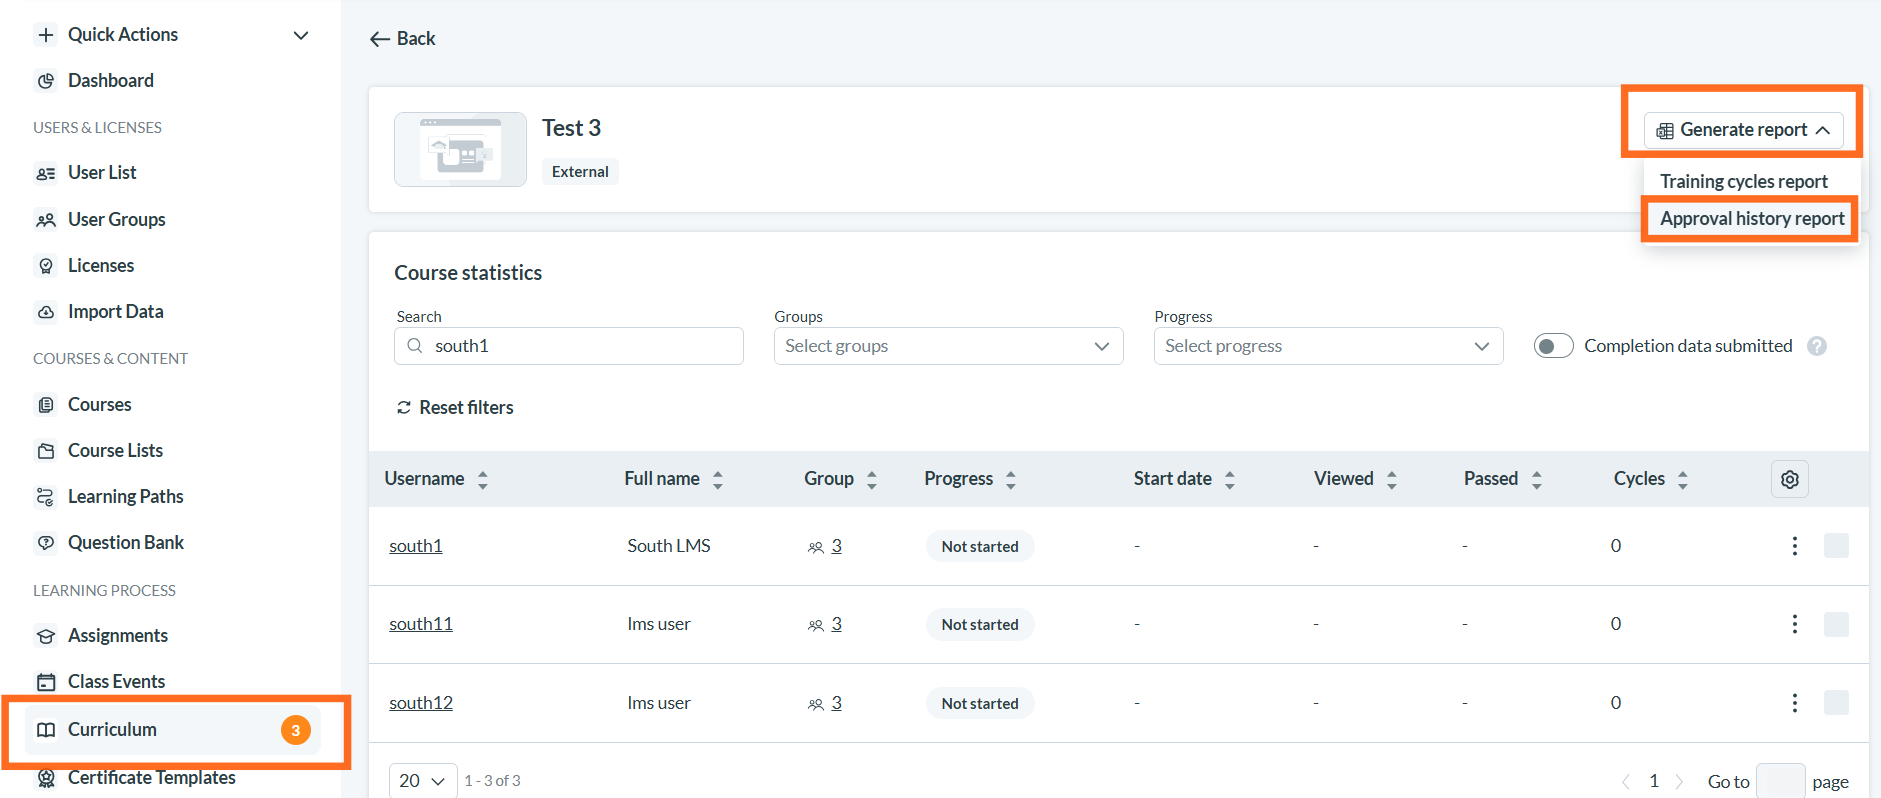Choose Training cycles report
This screenshot has height=798, width=1881.
pos(1743,181)
